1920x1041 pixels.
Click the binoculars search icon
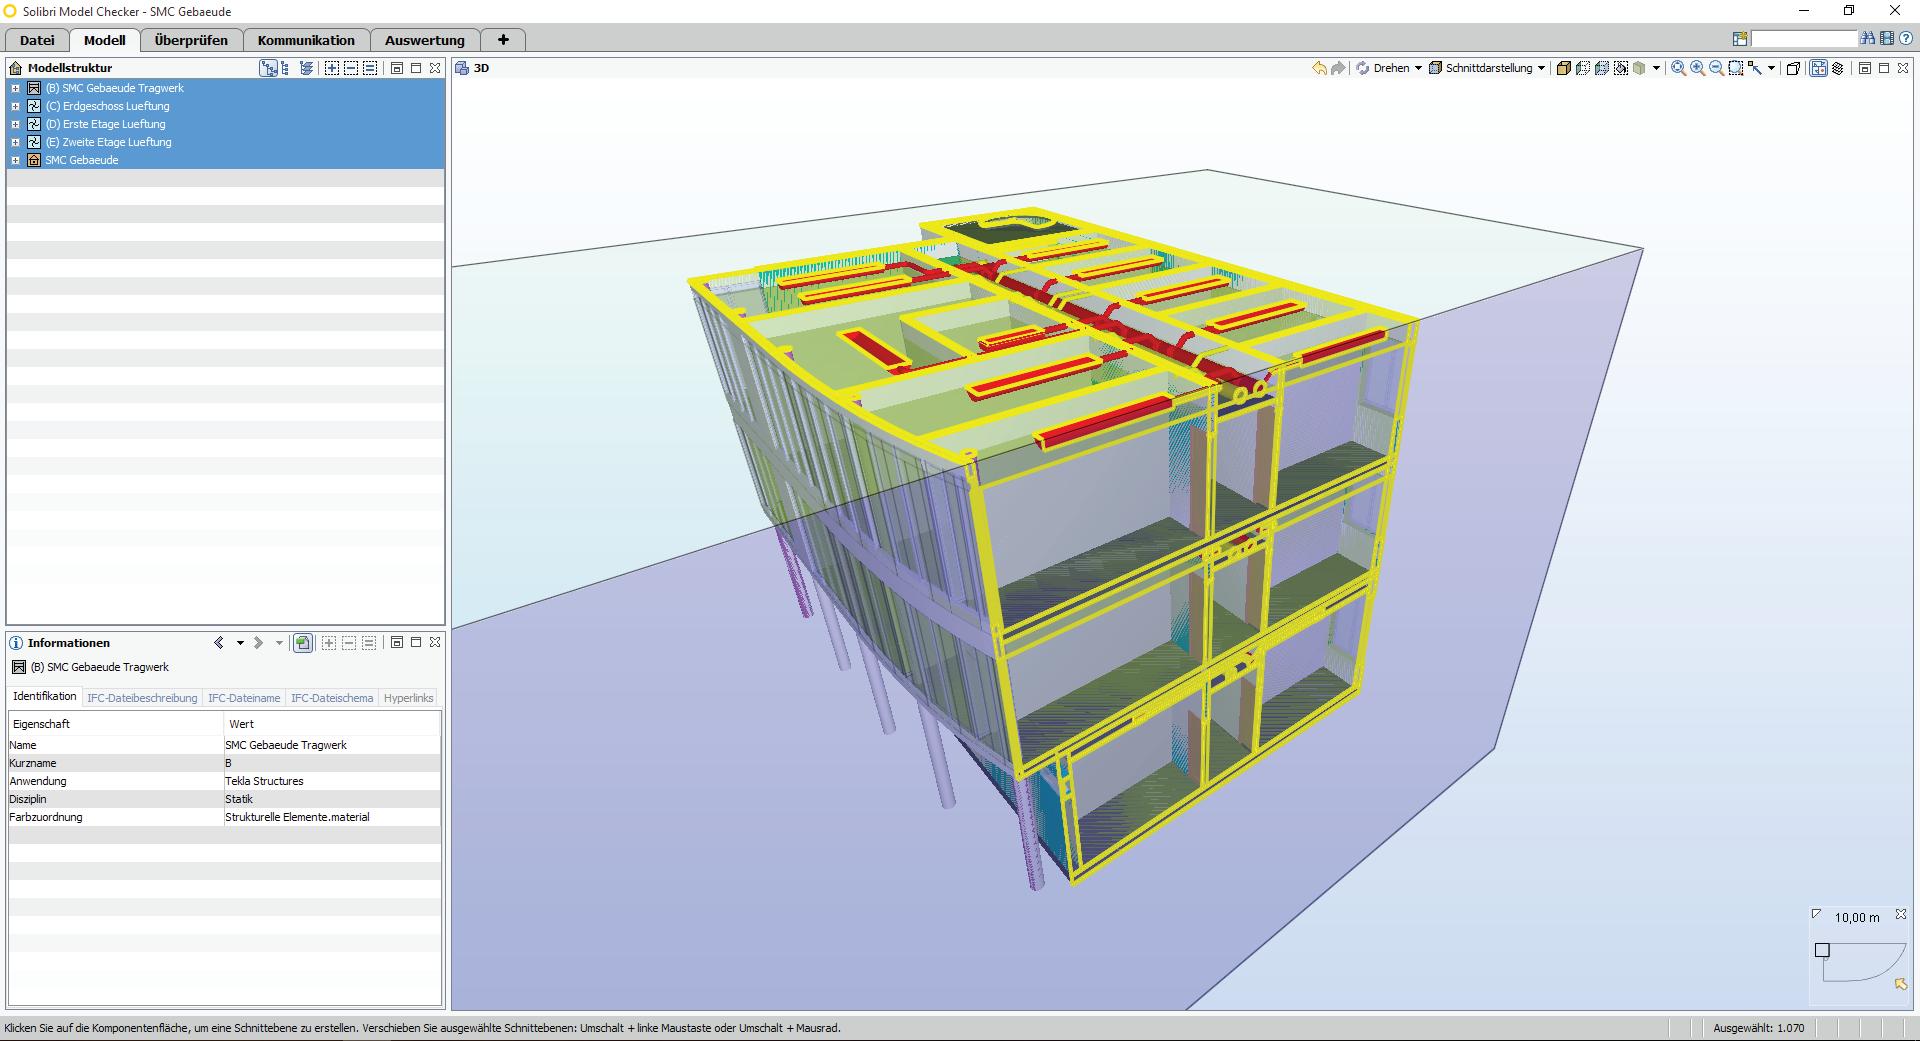(x=1868, y=39)
